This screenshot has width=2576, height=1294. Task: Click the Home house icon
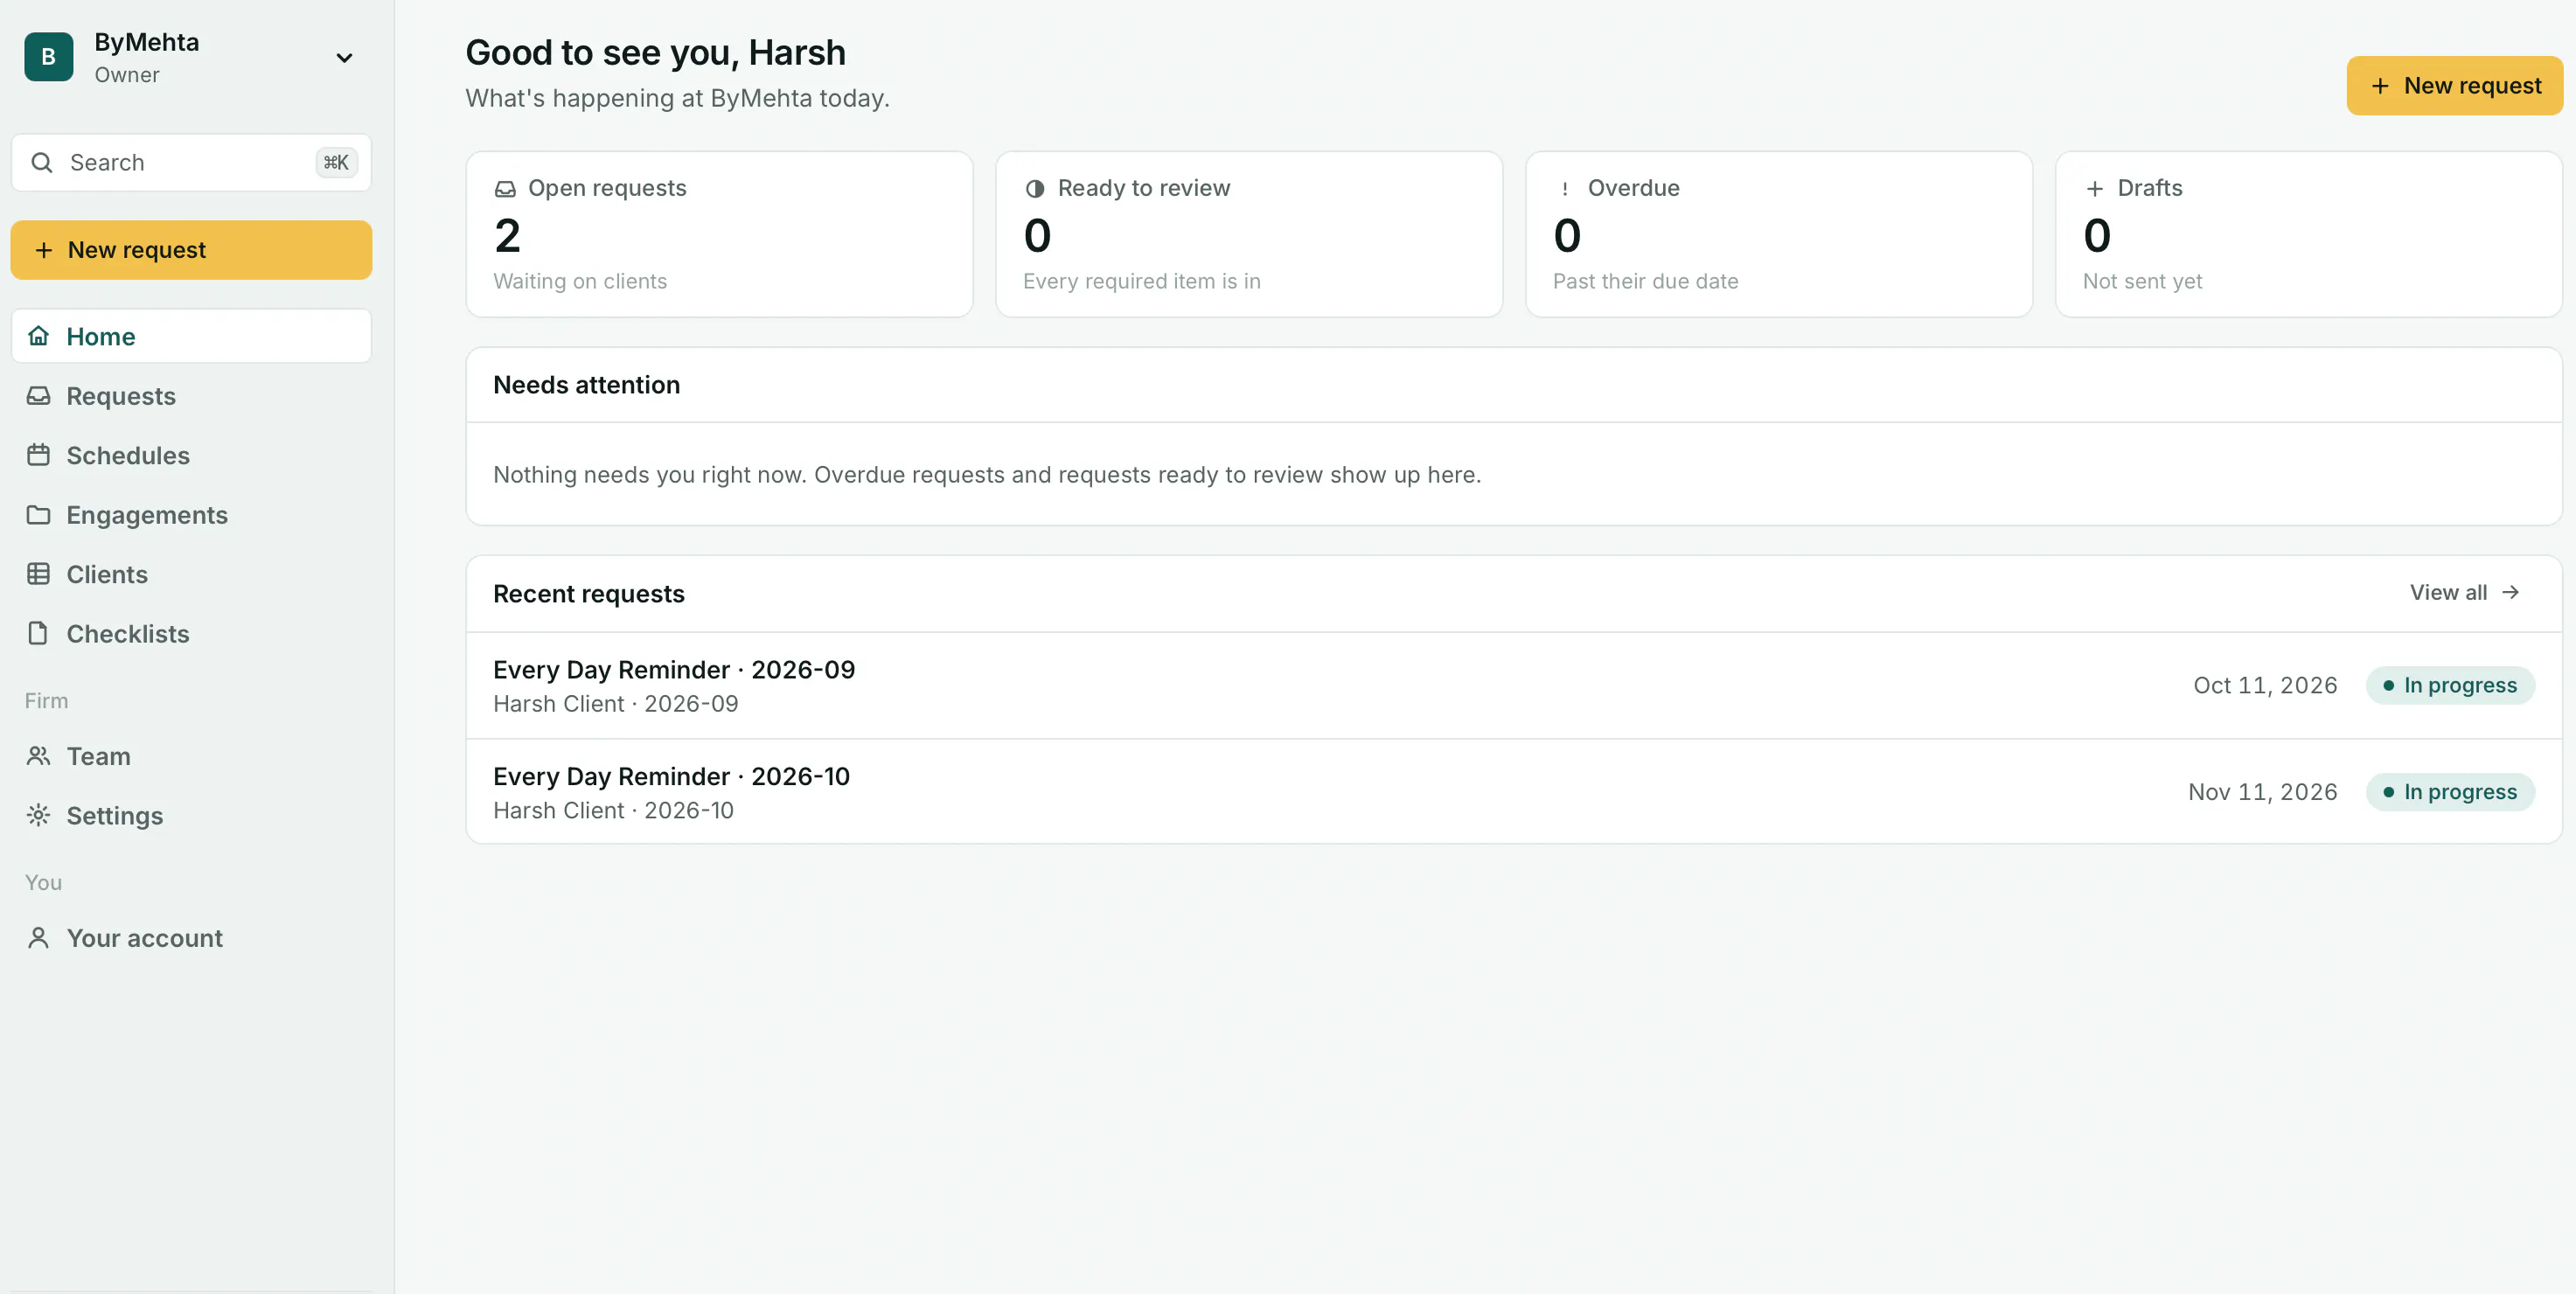click(x=38, y=336)
